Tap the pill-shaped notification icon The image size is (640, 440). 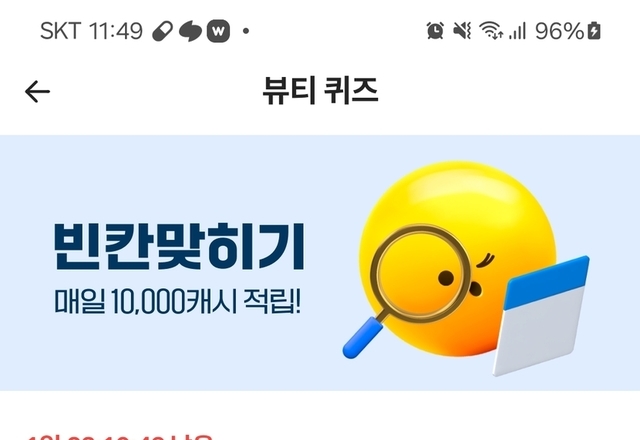162,31
